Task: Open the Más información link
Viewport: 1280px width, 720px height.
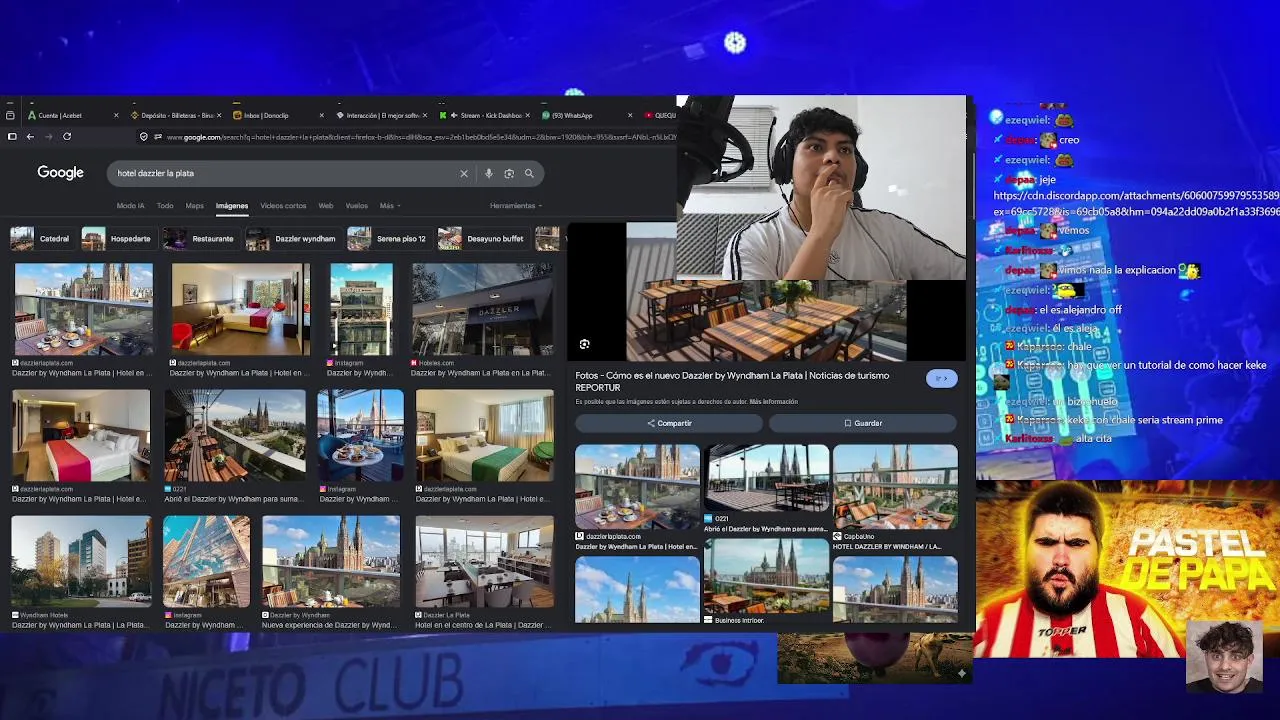Action: pyautogui.click(x=773, y=402)
